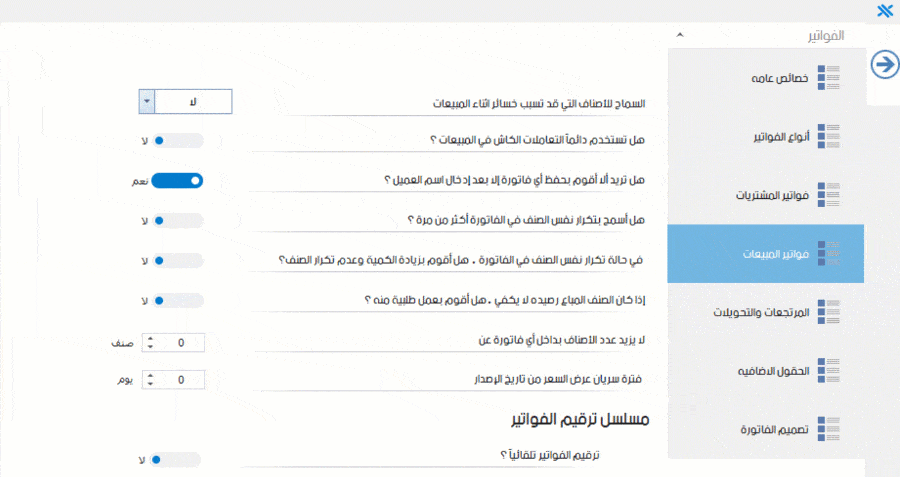Open the dropdown for السماح للاصناف خسائر
Screen dimensions: 900x477
click(x=147, y=102)
